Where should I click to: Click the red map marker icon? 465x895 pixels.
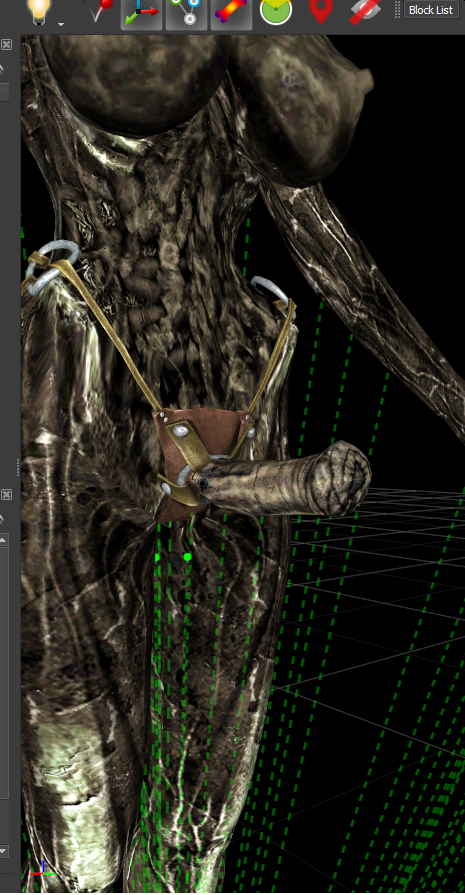(x=321, y=11)
